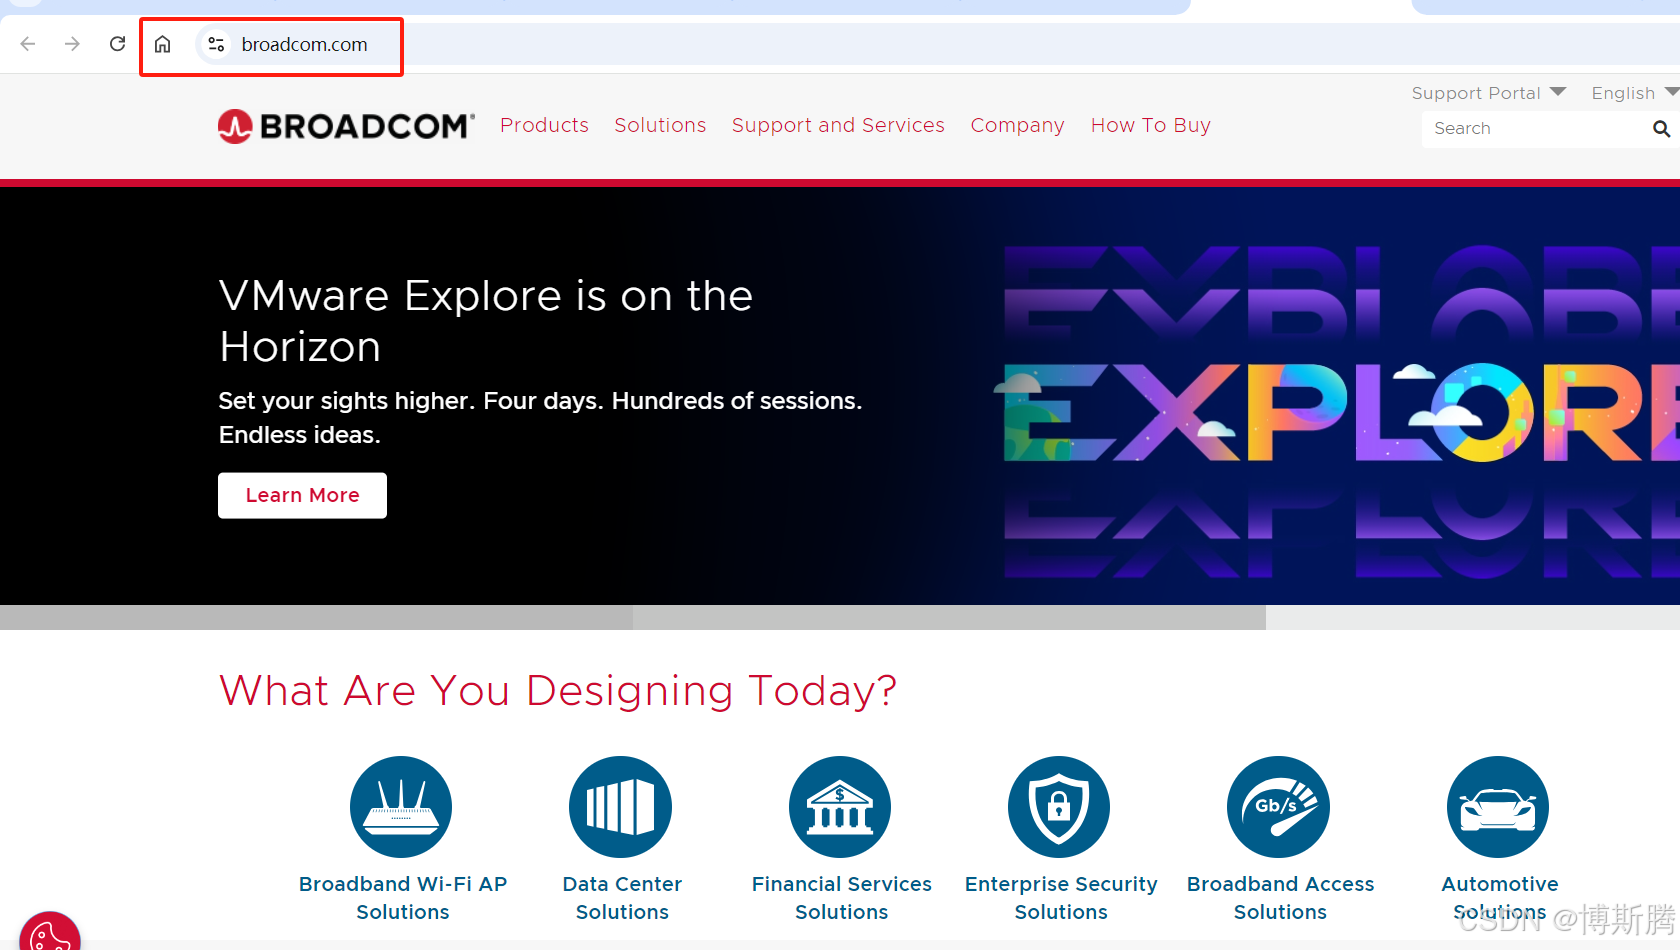The image size is (1680, 950).
Task: Open the red chat widget bottom left
Action: 50,935
